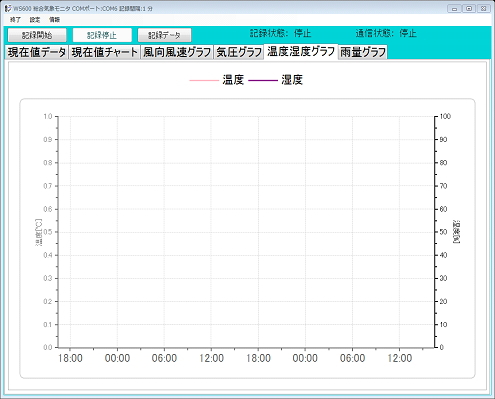495x399 pixels.
Task: Switch to the 現在値チャート tab
Action: click(104, 52)
